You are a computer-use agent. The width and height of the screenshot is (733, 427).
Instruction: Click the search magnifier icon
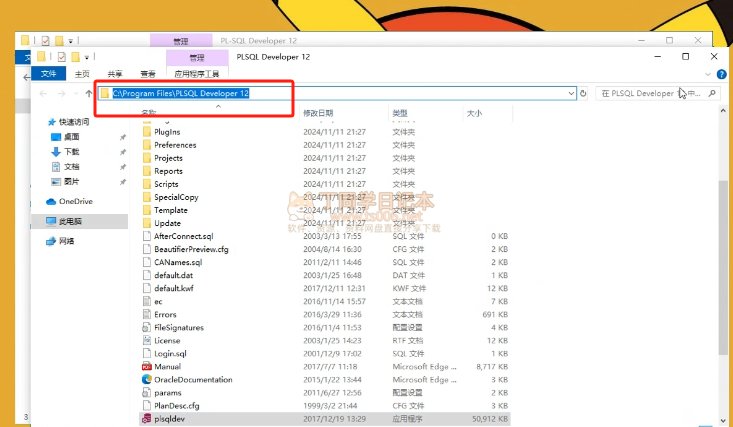[712, 94]
